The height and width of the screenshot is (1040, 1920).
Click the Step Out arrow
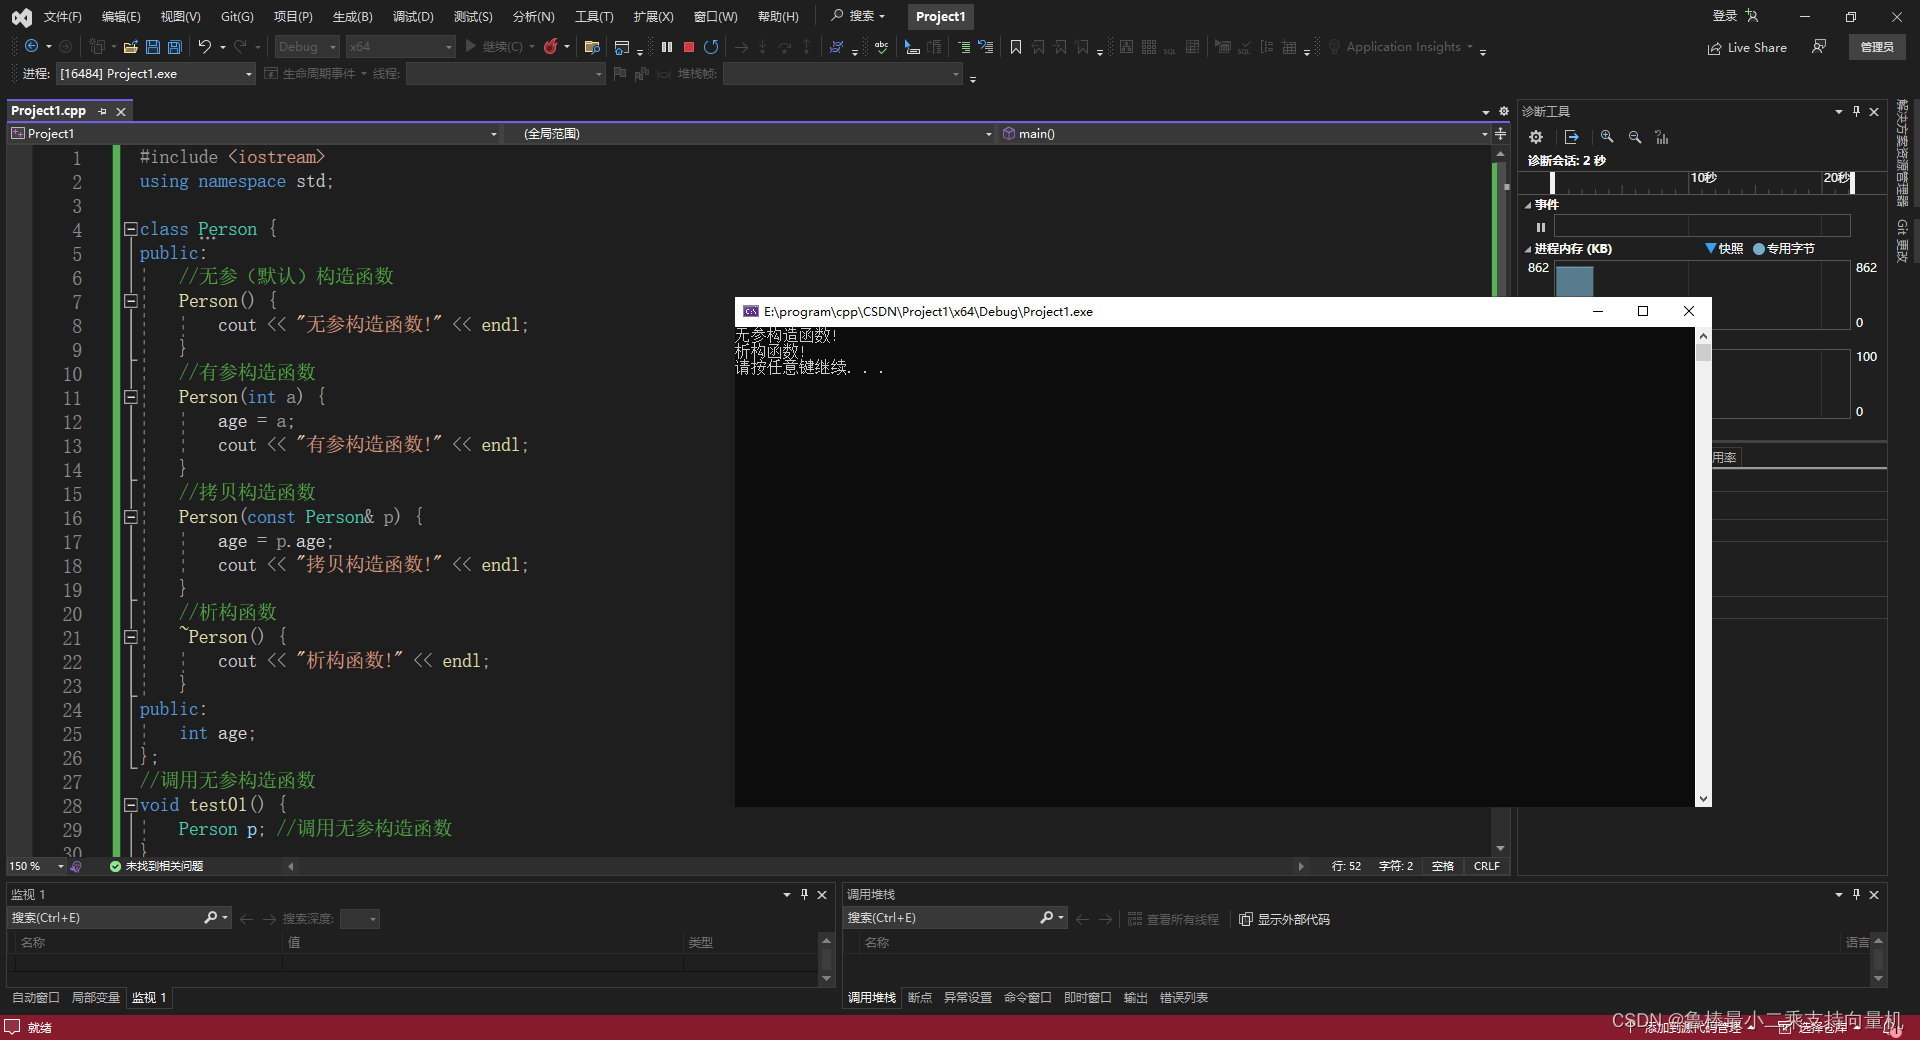point(806,47)
